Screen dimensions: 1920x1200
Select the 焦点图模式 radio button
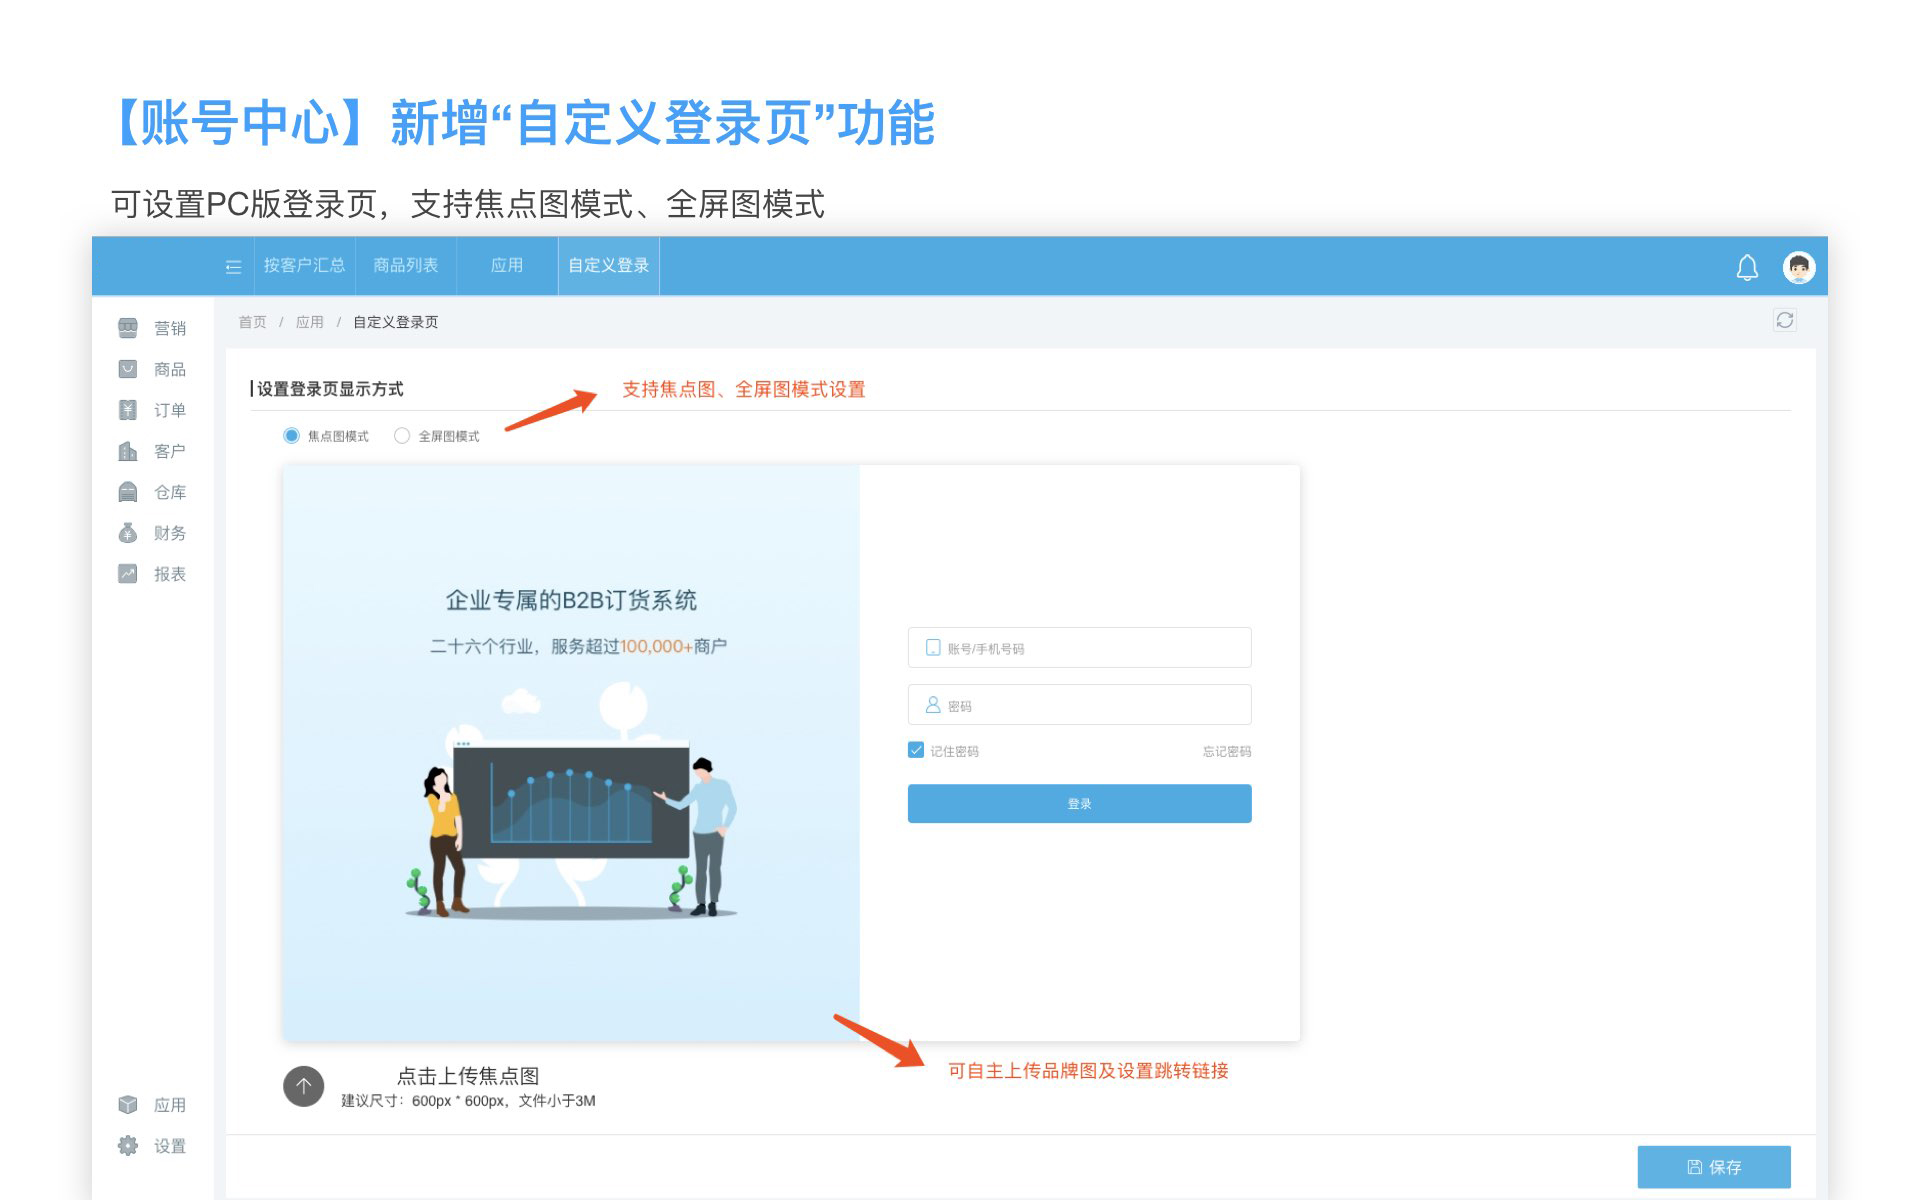click(292, 436)
